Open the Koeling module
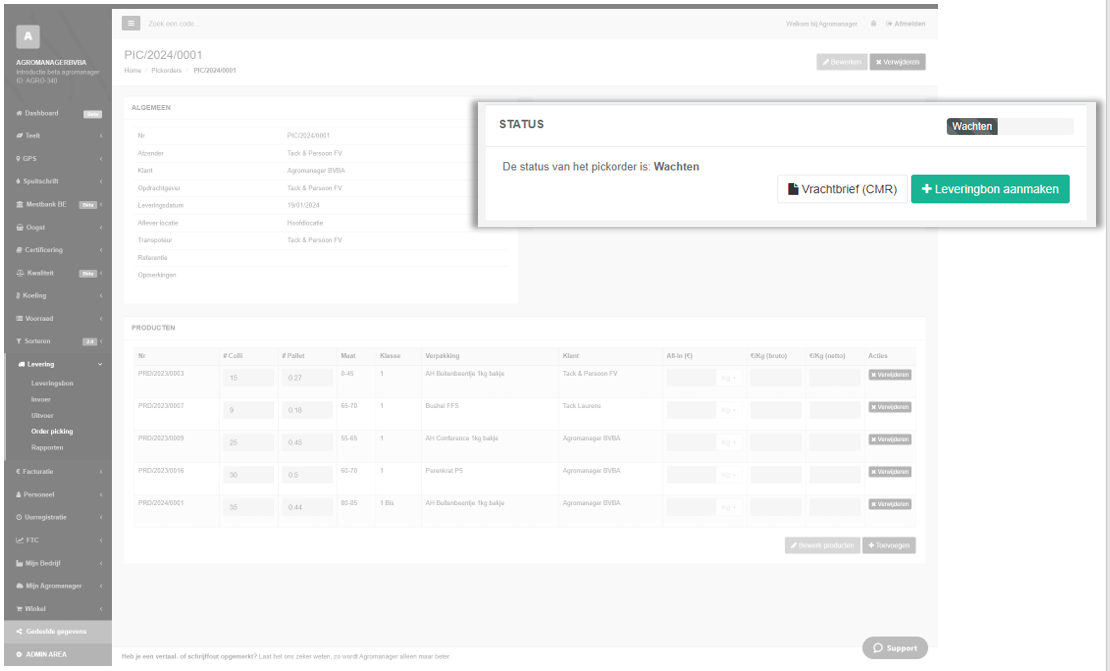This screenshot has height=671, width=1110. [x=40, y=295]
